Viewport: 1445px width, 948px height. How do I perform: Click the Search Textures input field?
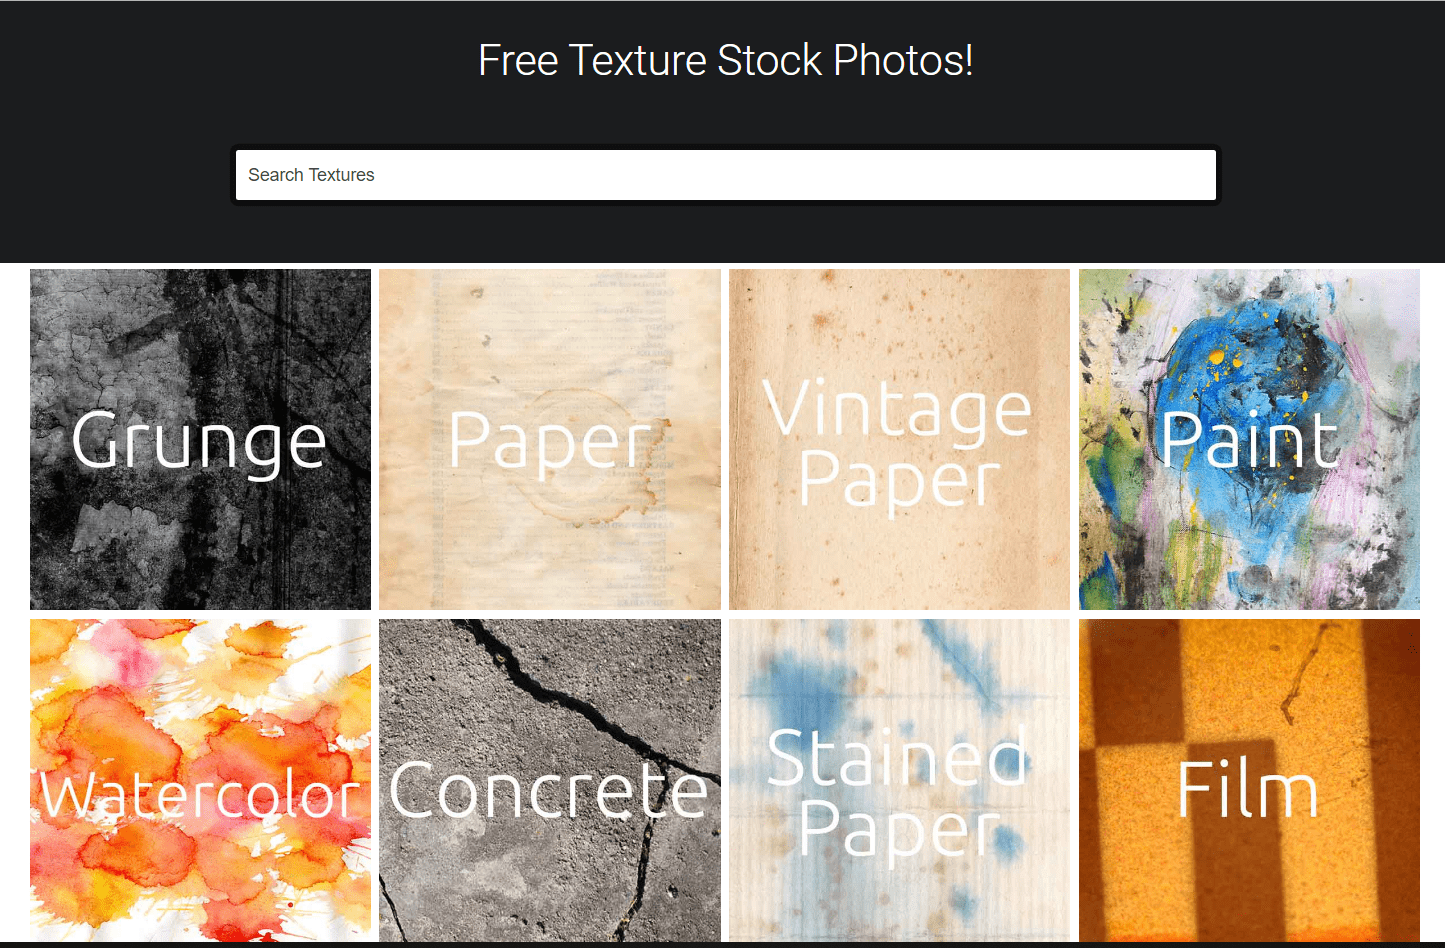(725, 175)
